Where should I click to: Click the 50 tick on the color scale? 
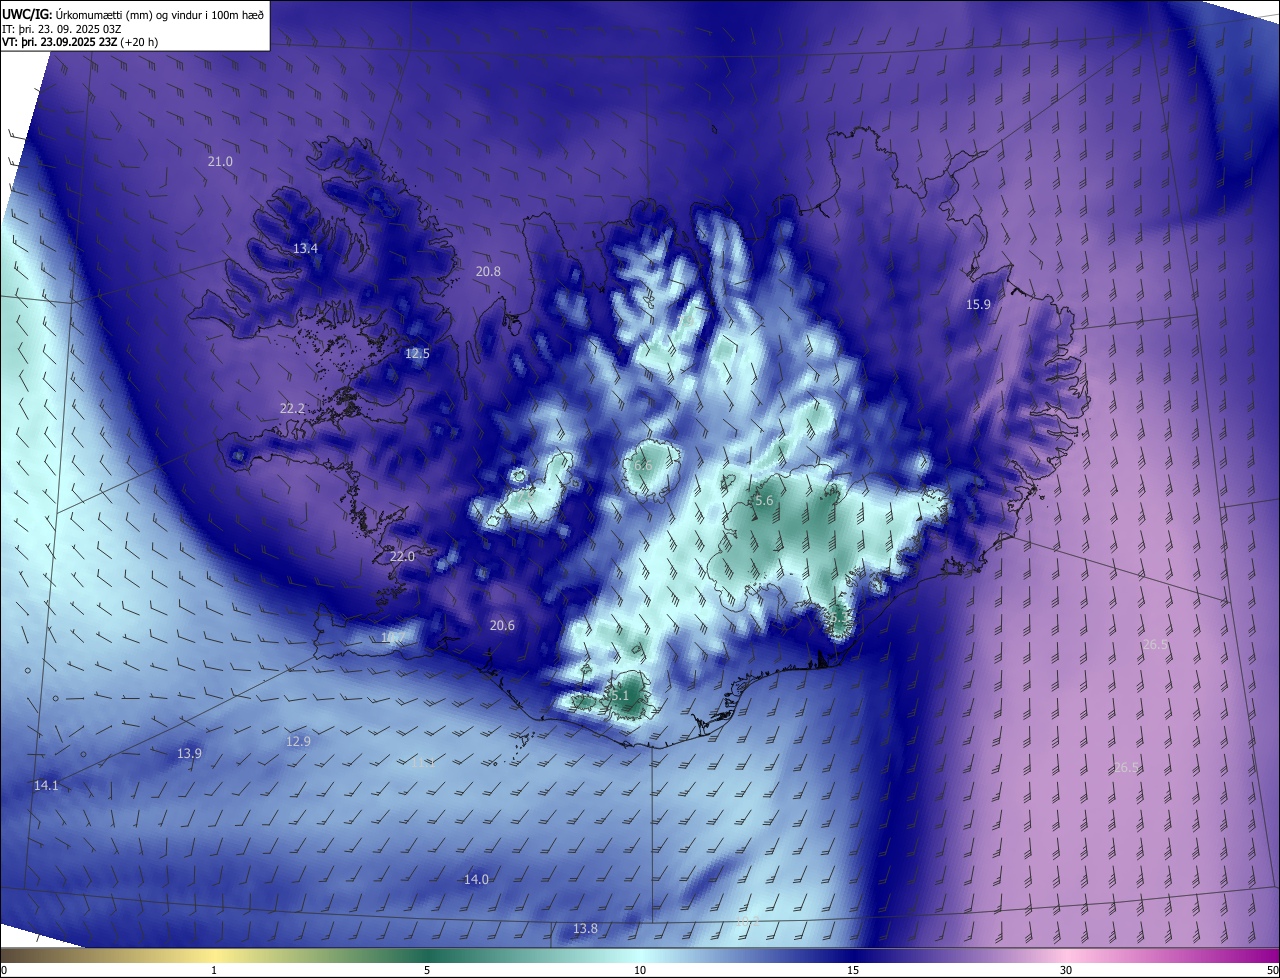(x=1272, y=970)
